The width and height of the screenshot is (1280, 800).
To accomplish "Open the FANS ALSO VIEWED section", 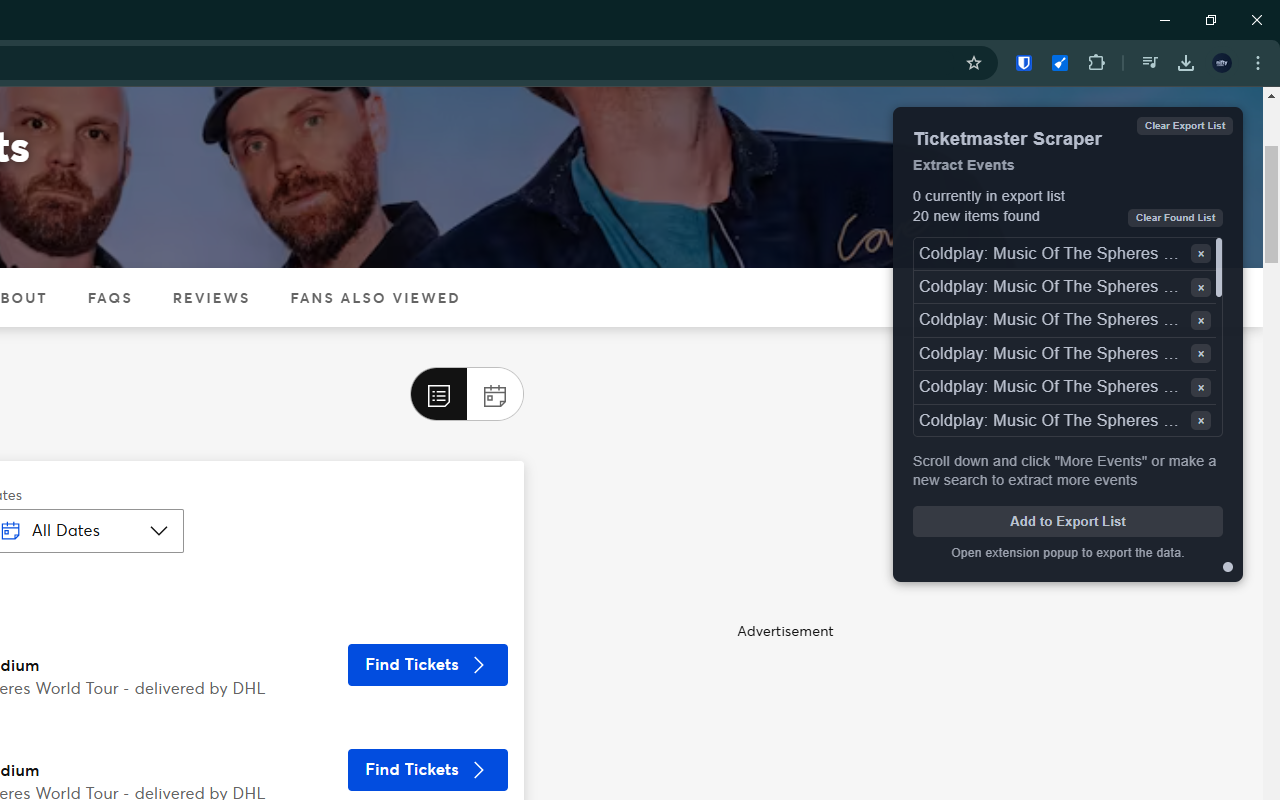I will (375, 297).
